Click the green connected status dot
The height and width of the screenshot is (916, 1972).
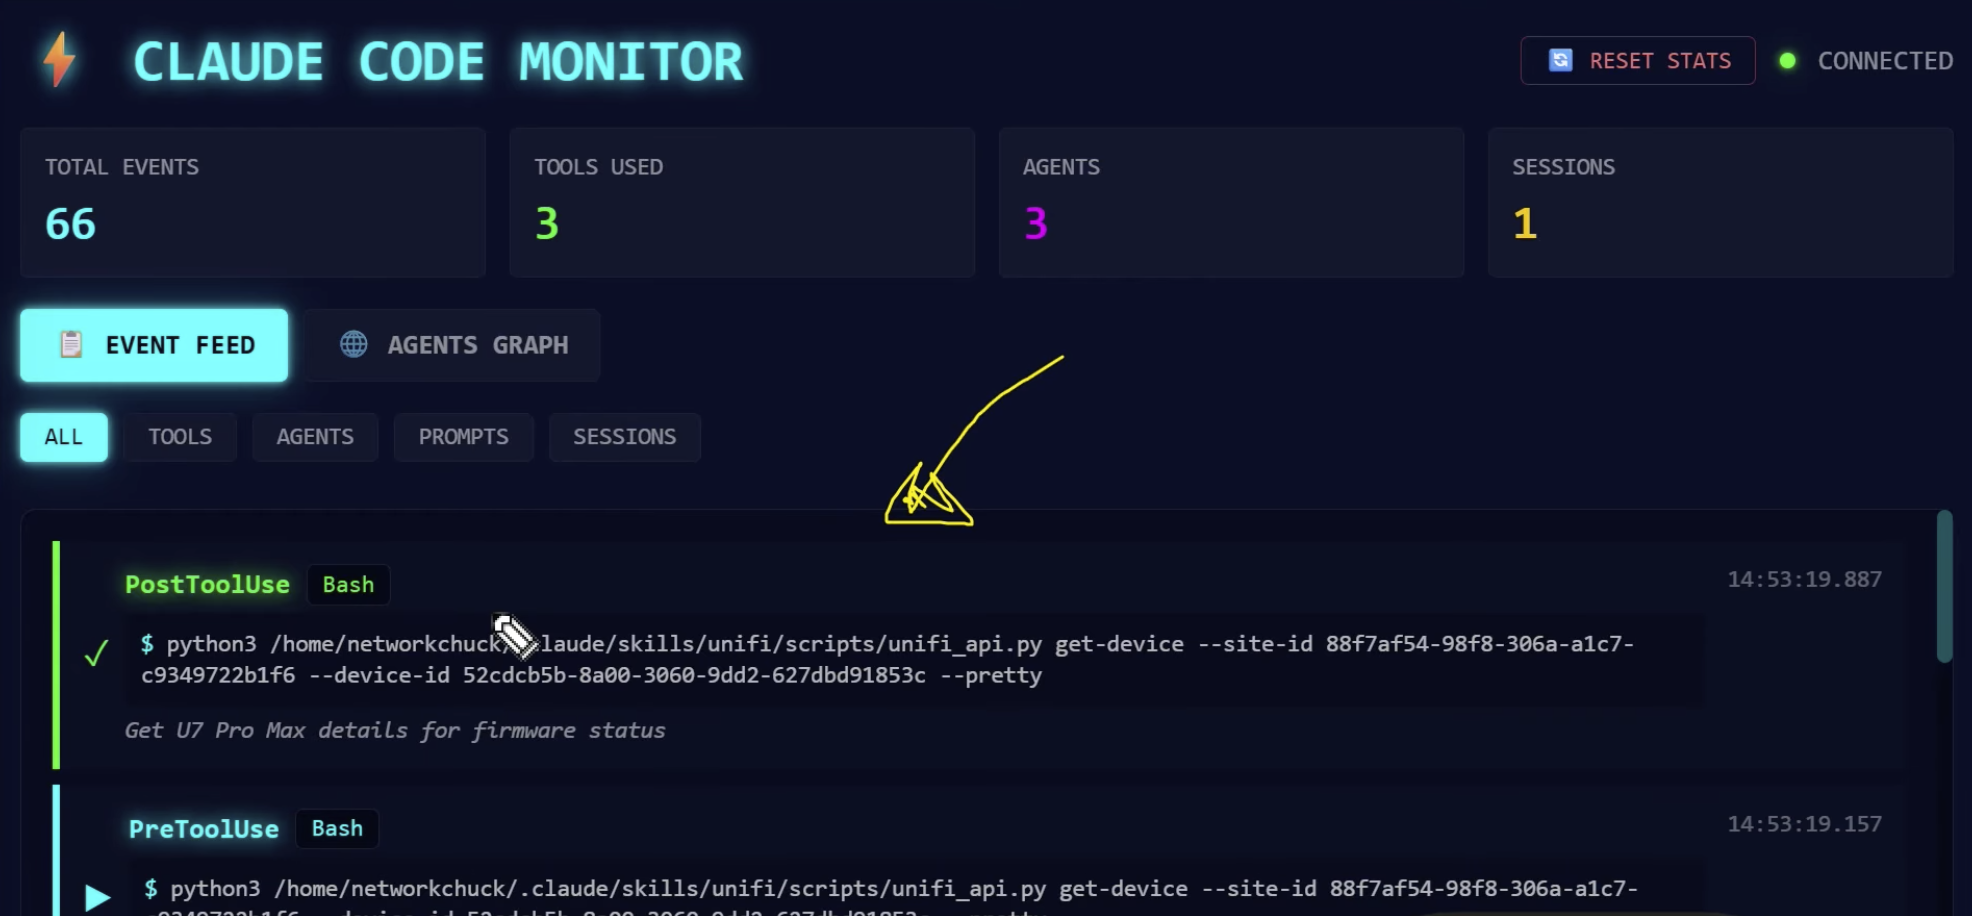click(x=1787, y=61)
